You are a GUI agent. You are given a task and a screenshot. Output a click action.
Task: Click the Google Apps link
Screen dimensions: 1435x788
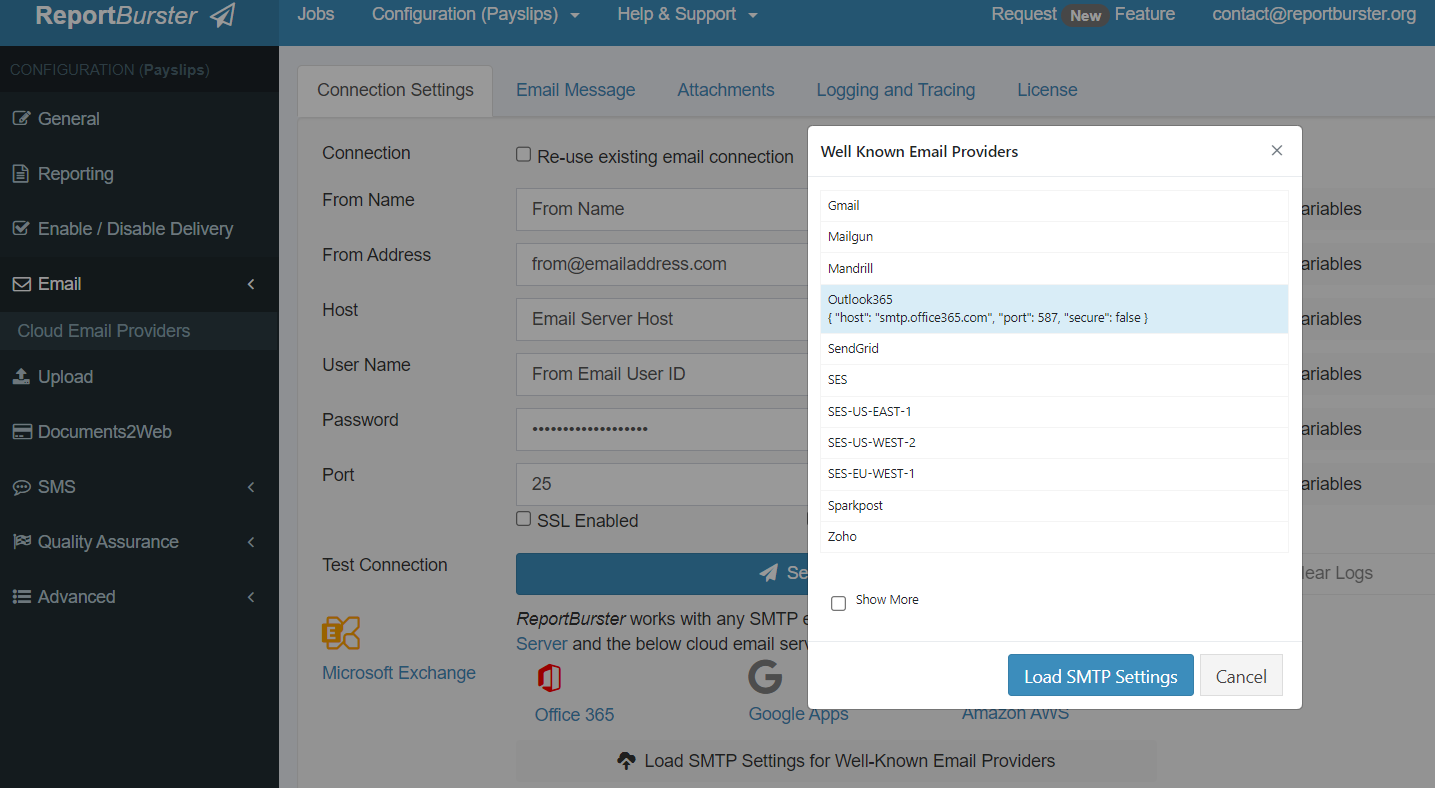coord(798,714)
